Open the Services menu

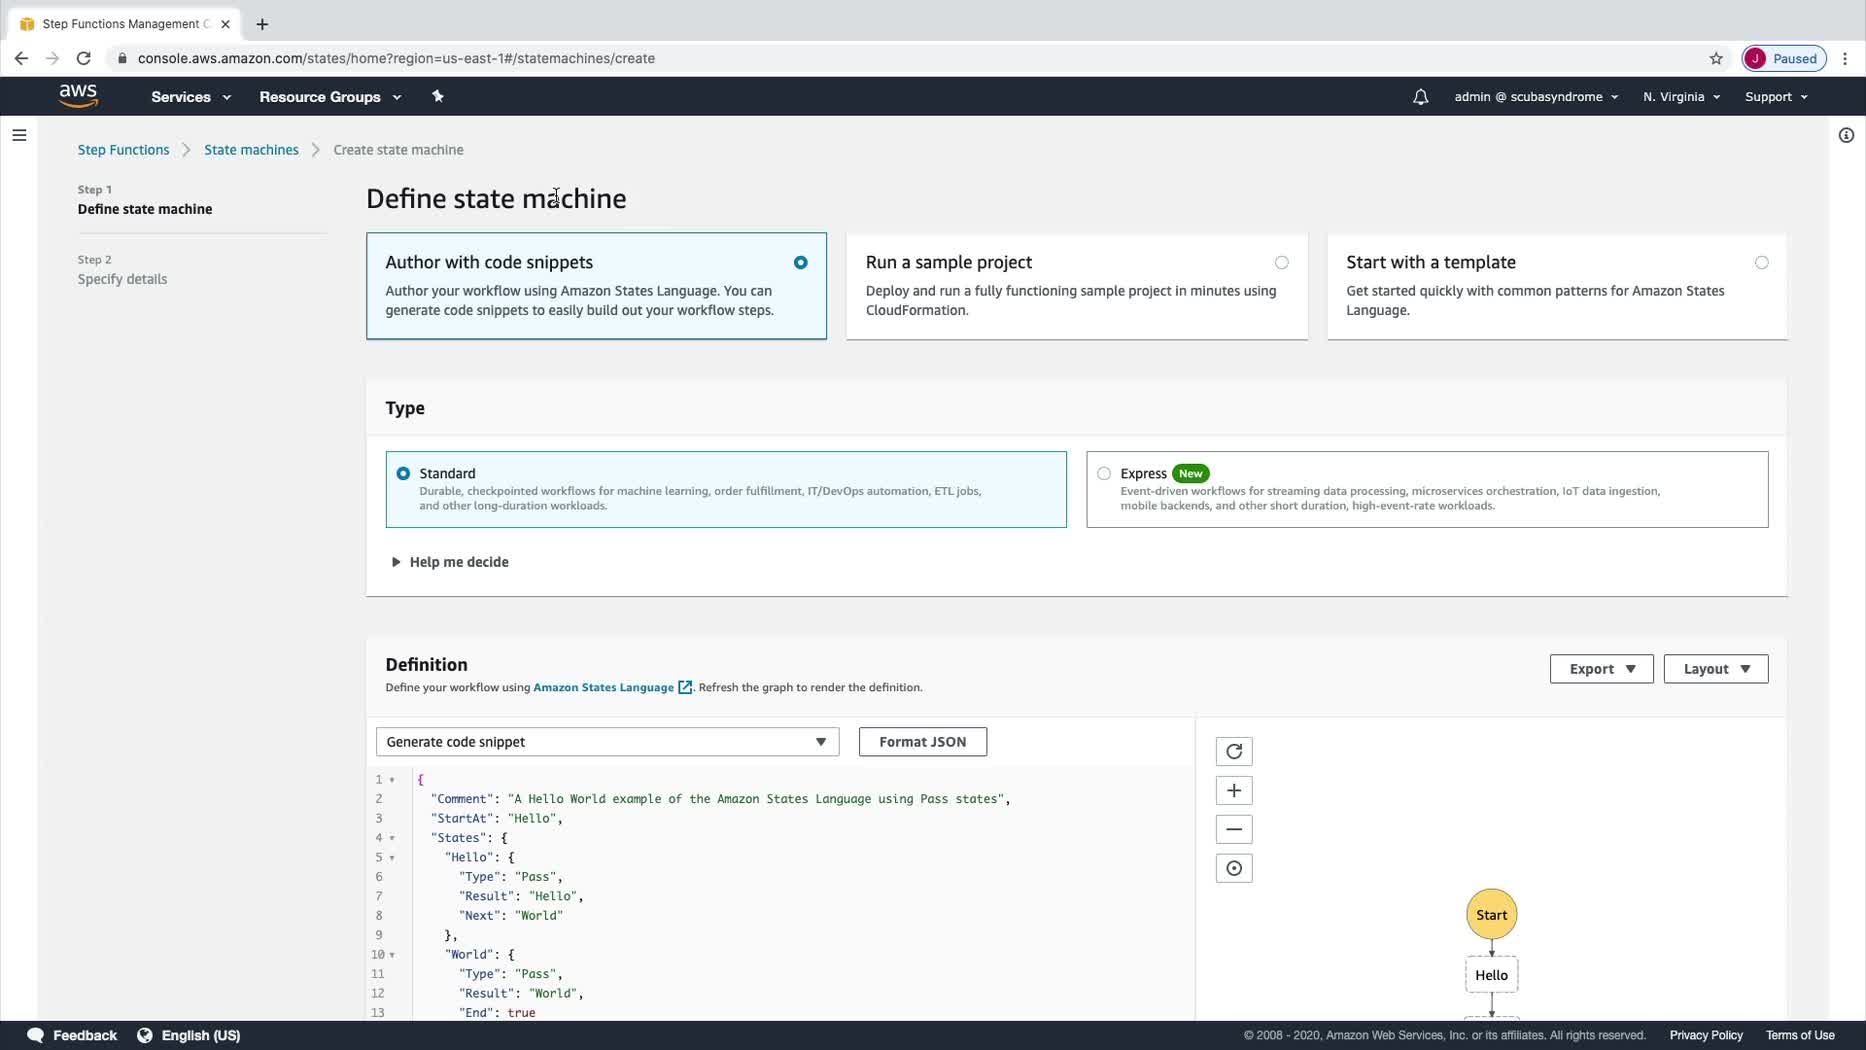click(x=191, y=97)
